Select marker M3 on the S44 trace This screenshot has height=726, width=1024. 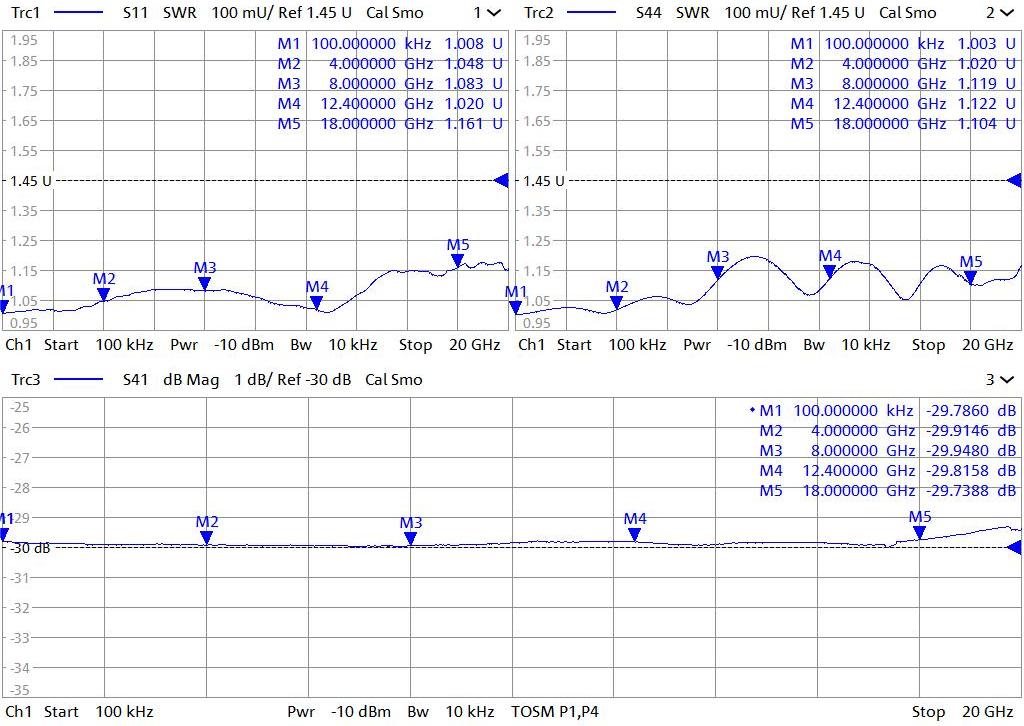click(x=718, y=271)
